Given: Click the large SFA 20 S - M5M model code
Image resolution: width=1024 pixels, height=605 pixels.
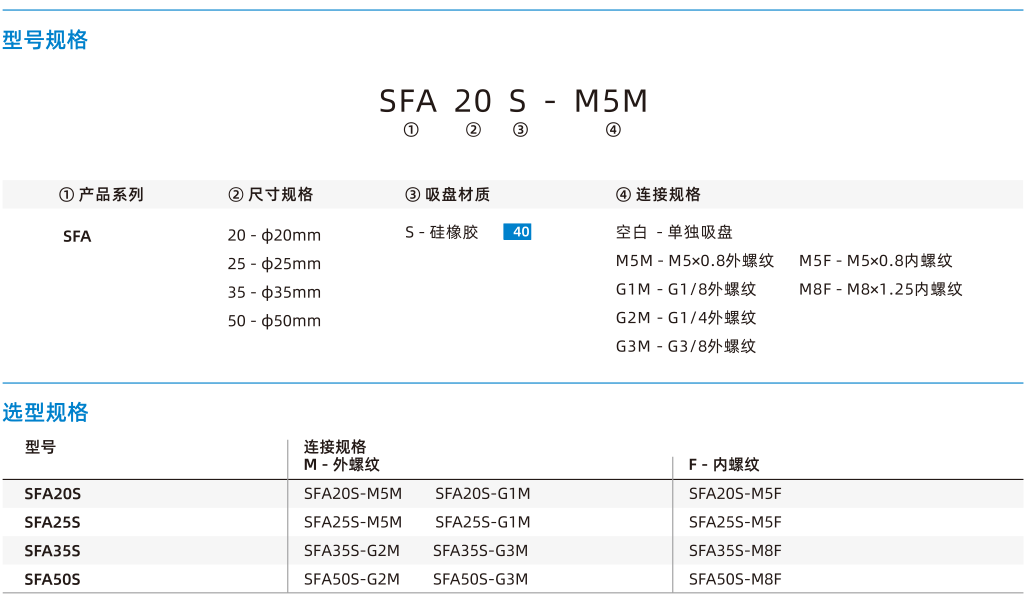Looking at the screenshot, I should click(x=514, y=101).
